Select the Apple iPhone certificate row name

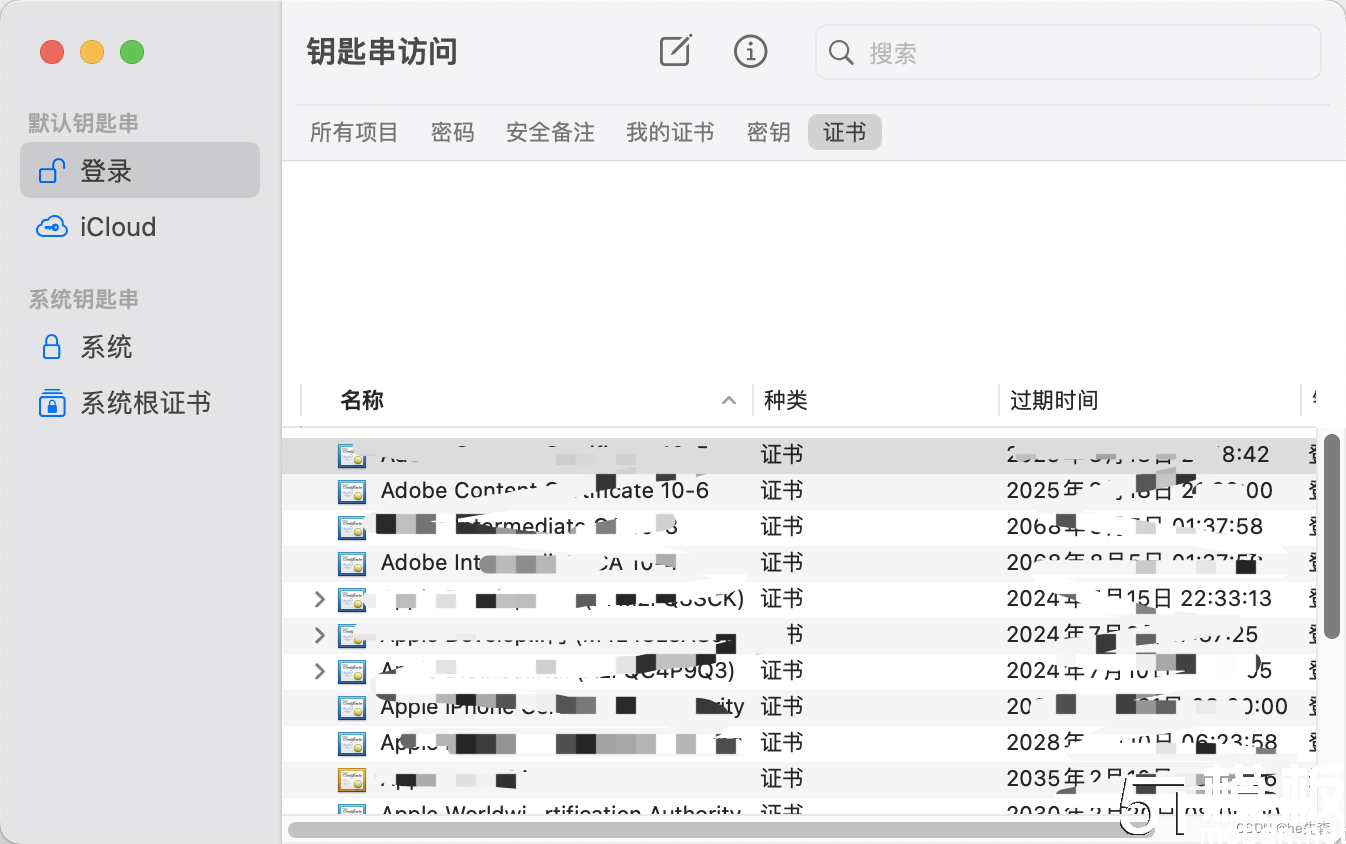pyautogui.click(x=562, y=707)
